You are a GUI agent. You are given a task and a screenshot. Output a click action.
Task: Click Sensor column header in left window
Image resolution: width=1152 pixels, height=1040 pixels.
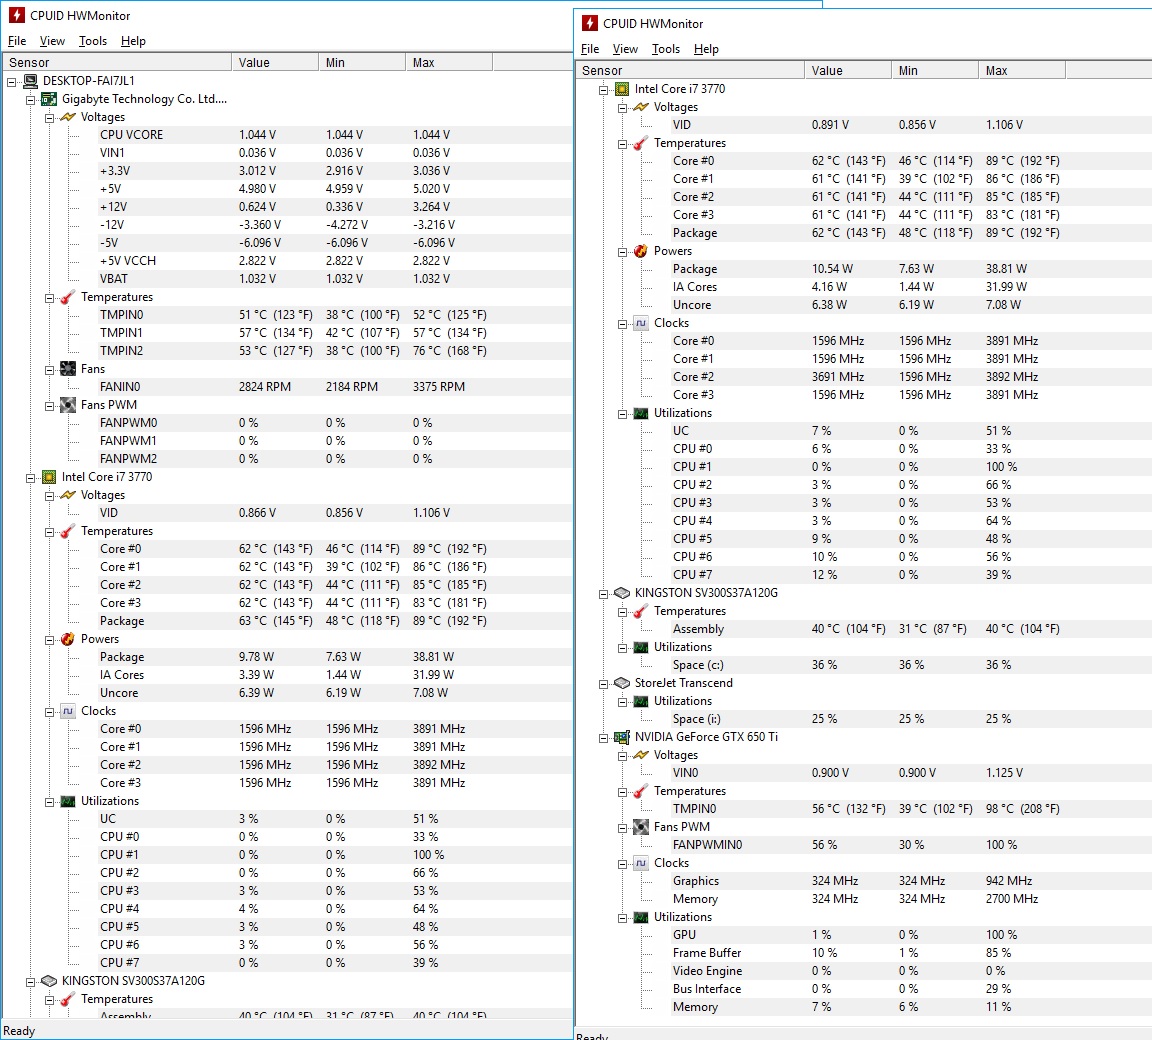click(x=117, y=62)
